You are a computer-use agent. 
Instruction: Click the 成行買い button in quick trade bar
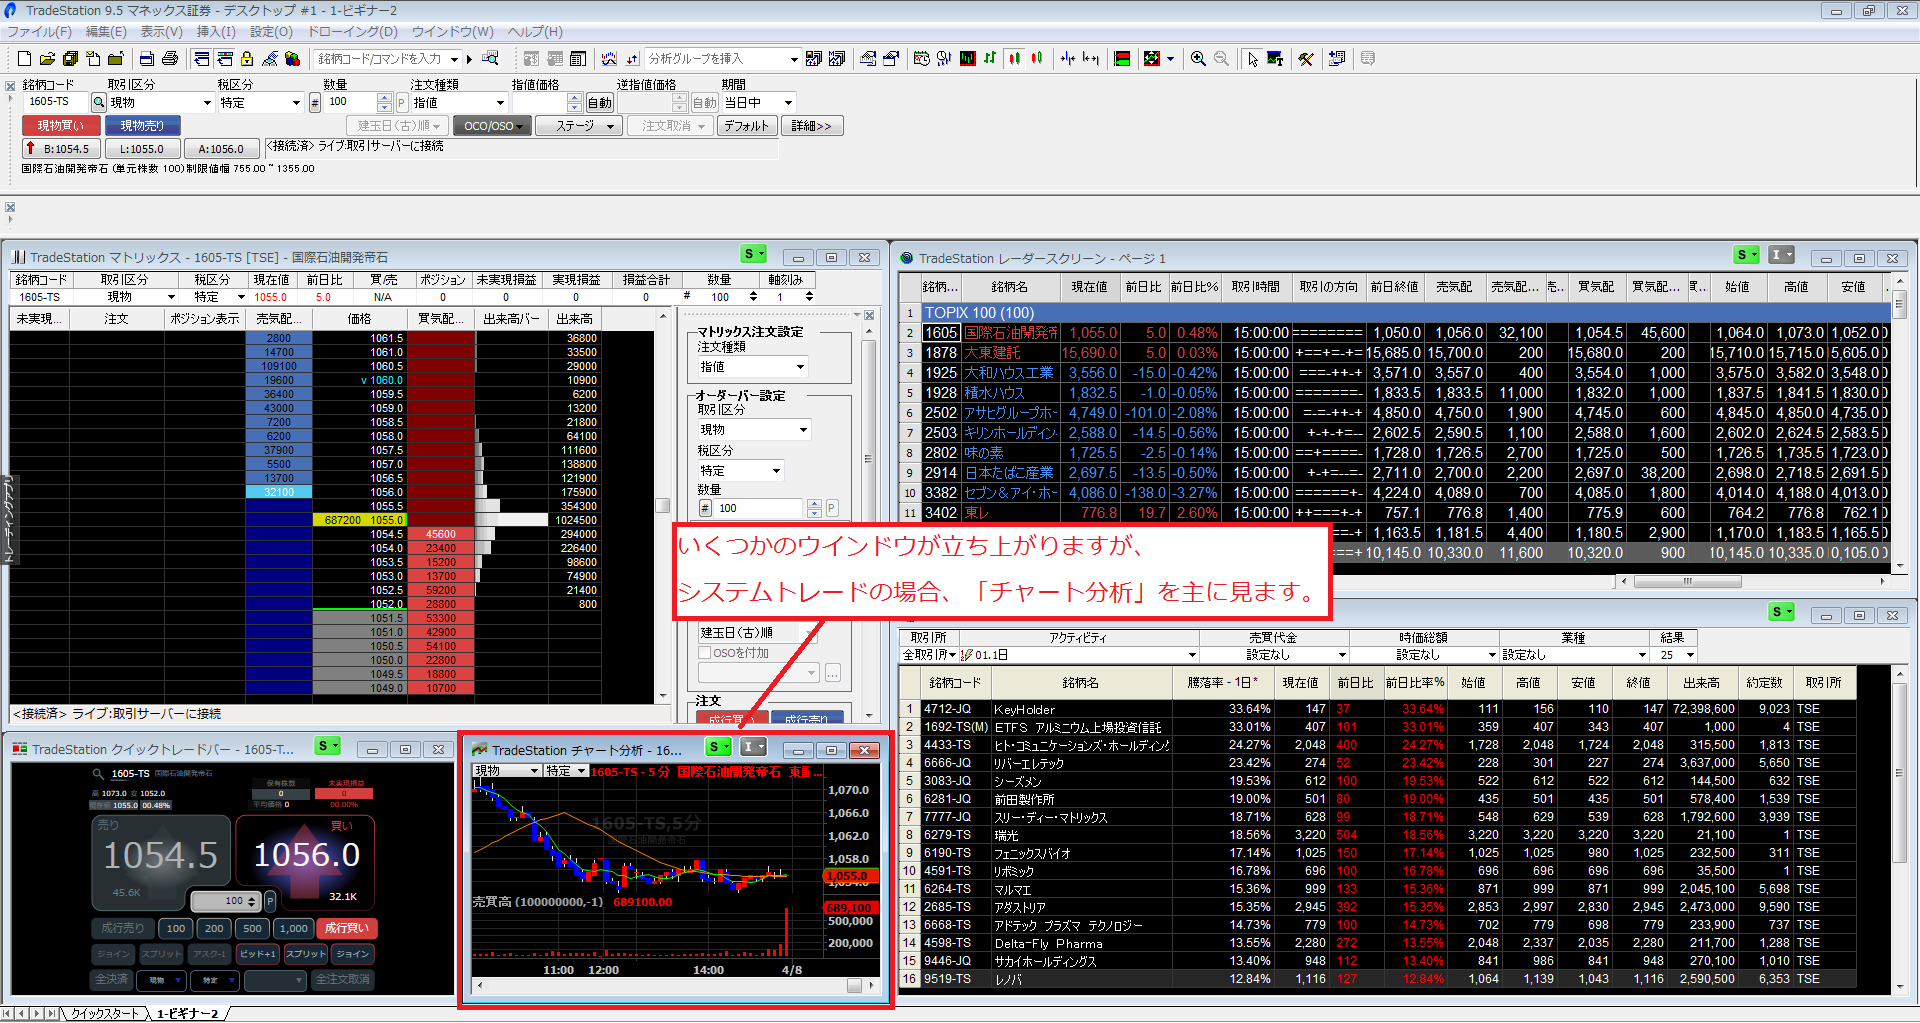point(347,928)
